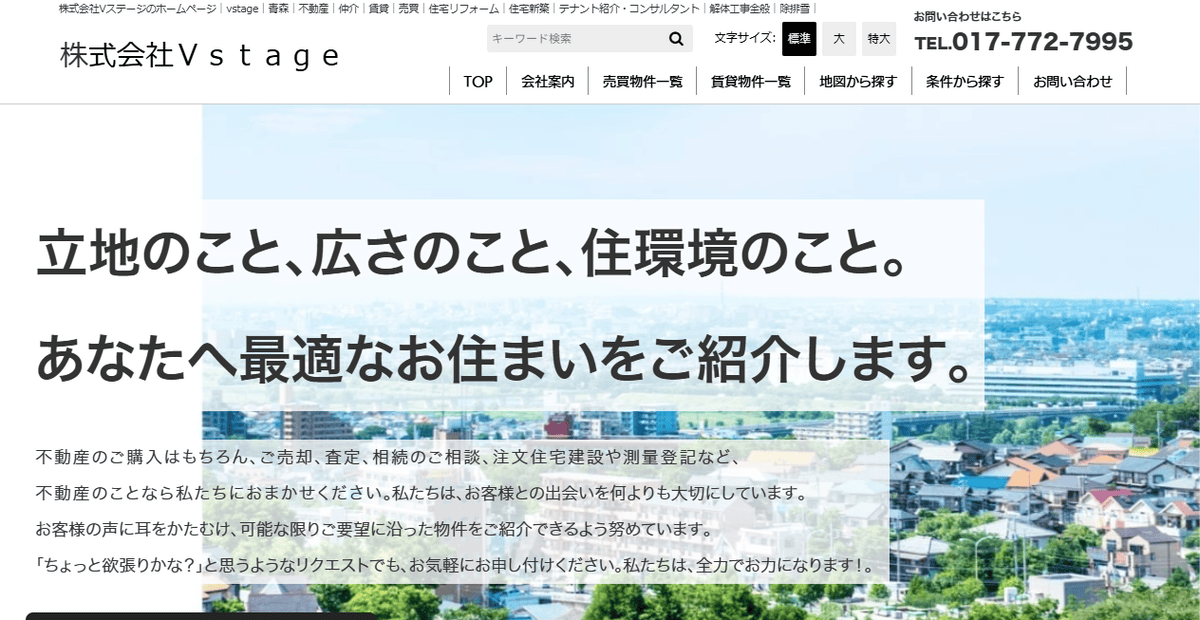Select 大 (large) font size

coord(838,38)
